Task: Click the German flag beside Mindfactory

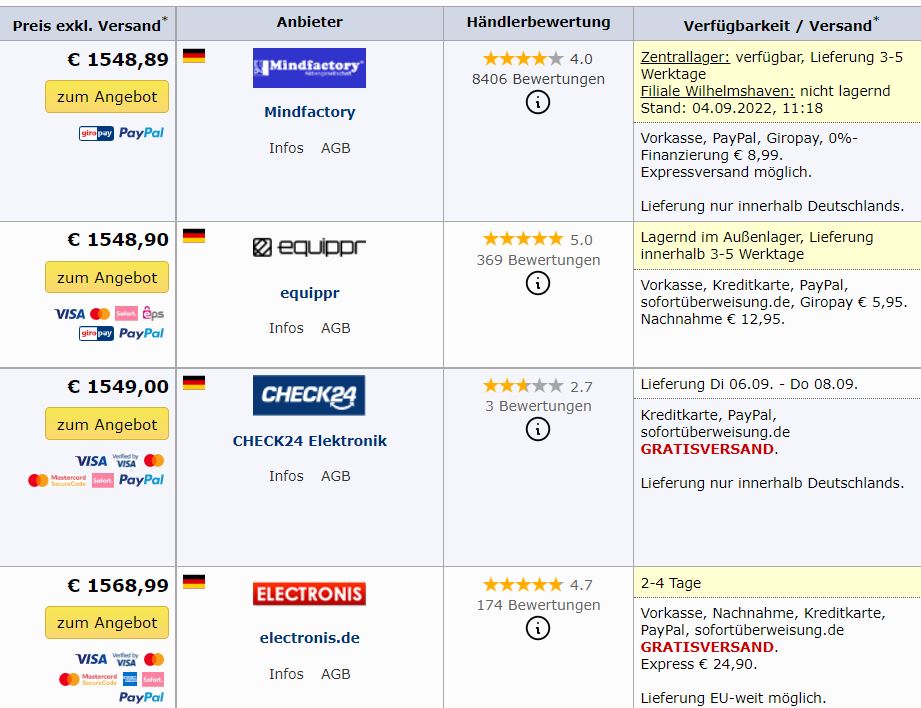Action: [x=194, y=56]
